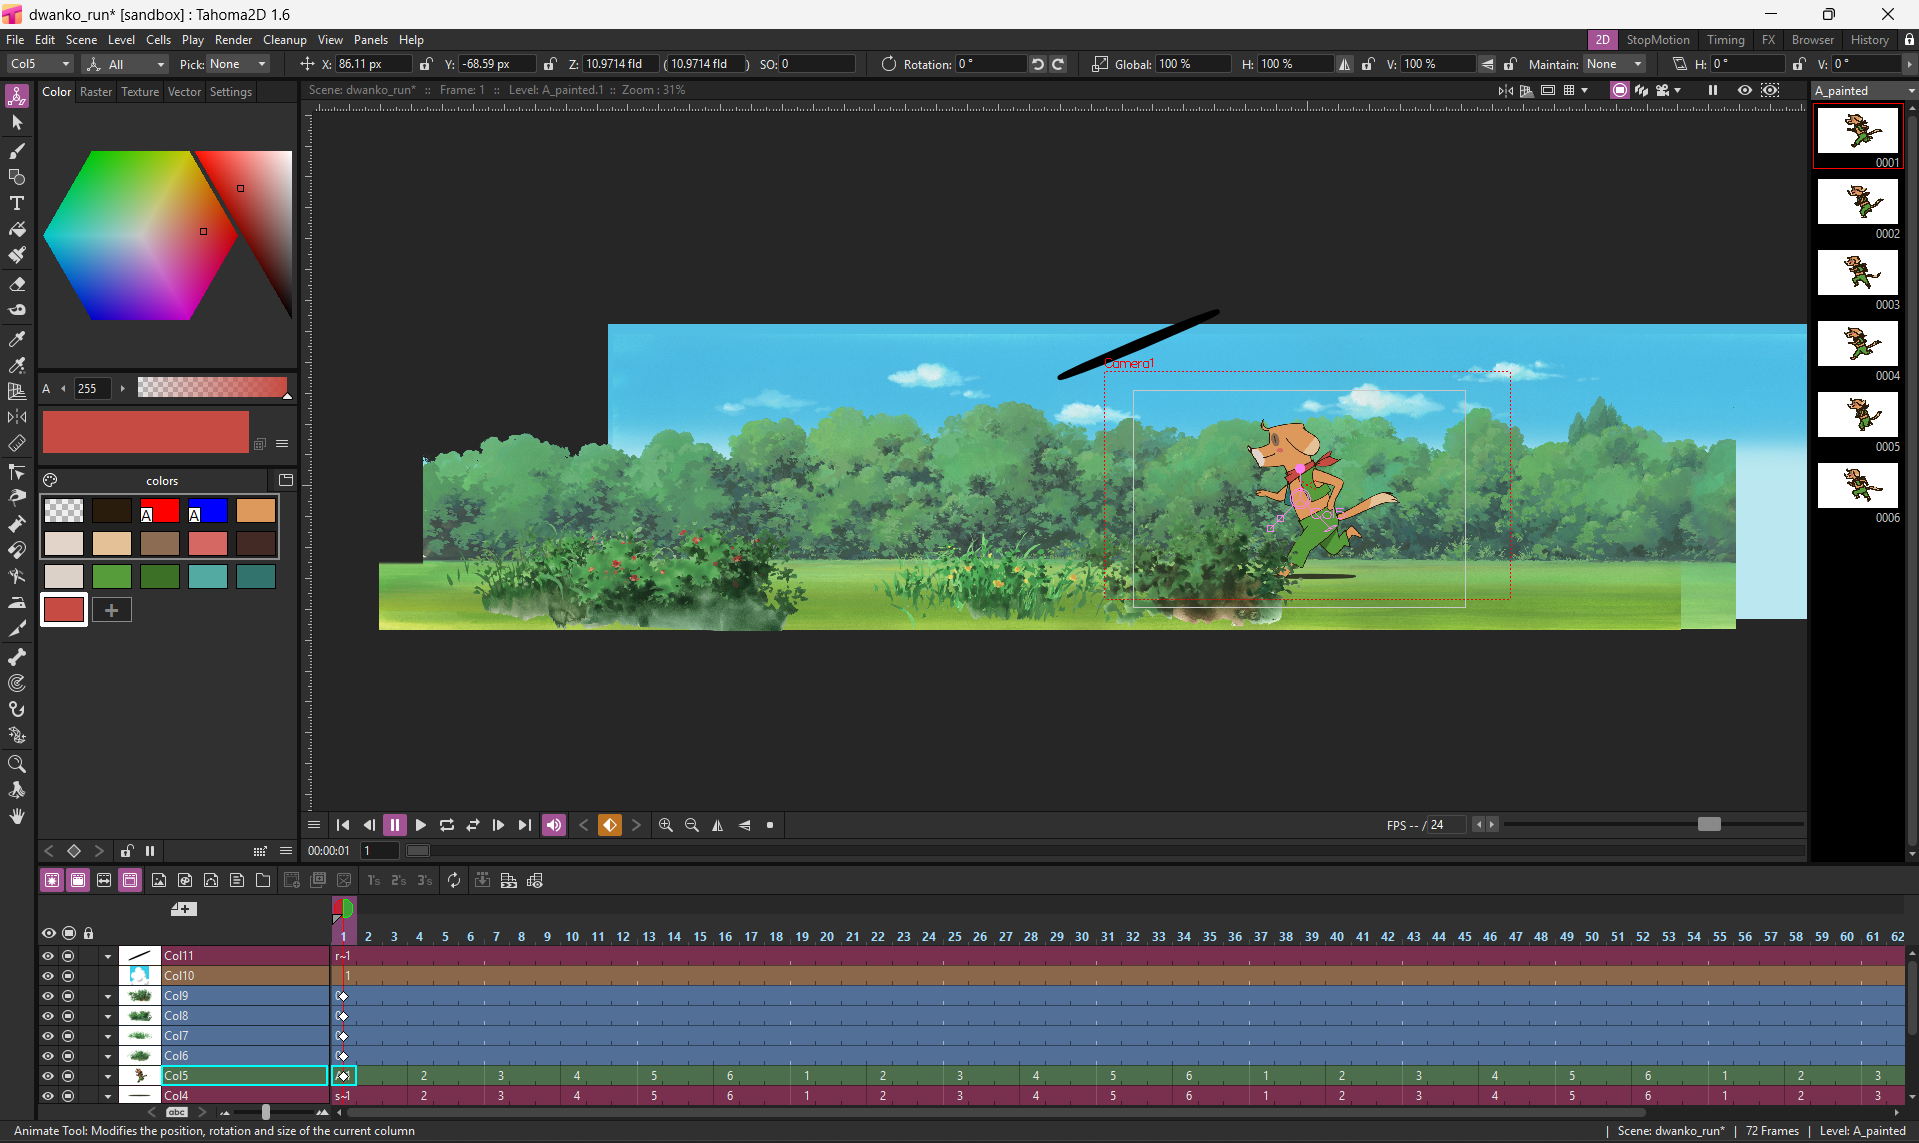Open the Maintain None dropdown
The height and width of the screenshot is (1143, 1919).
(x=1614, y=64)
